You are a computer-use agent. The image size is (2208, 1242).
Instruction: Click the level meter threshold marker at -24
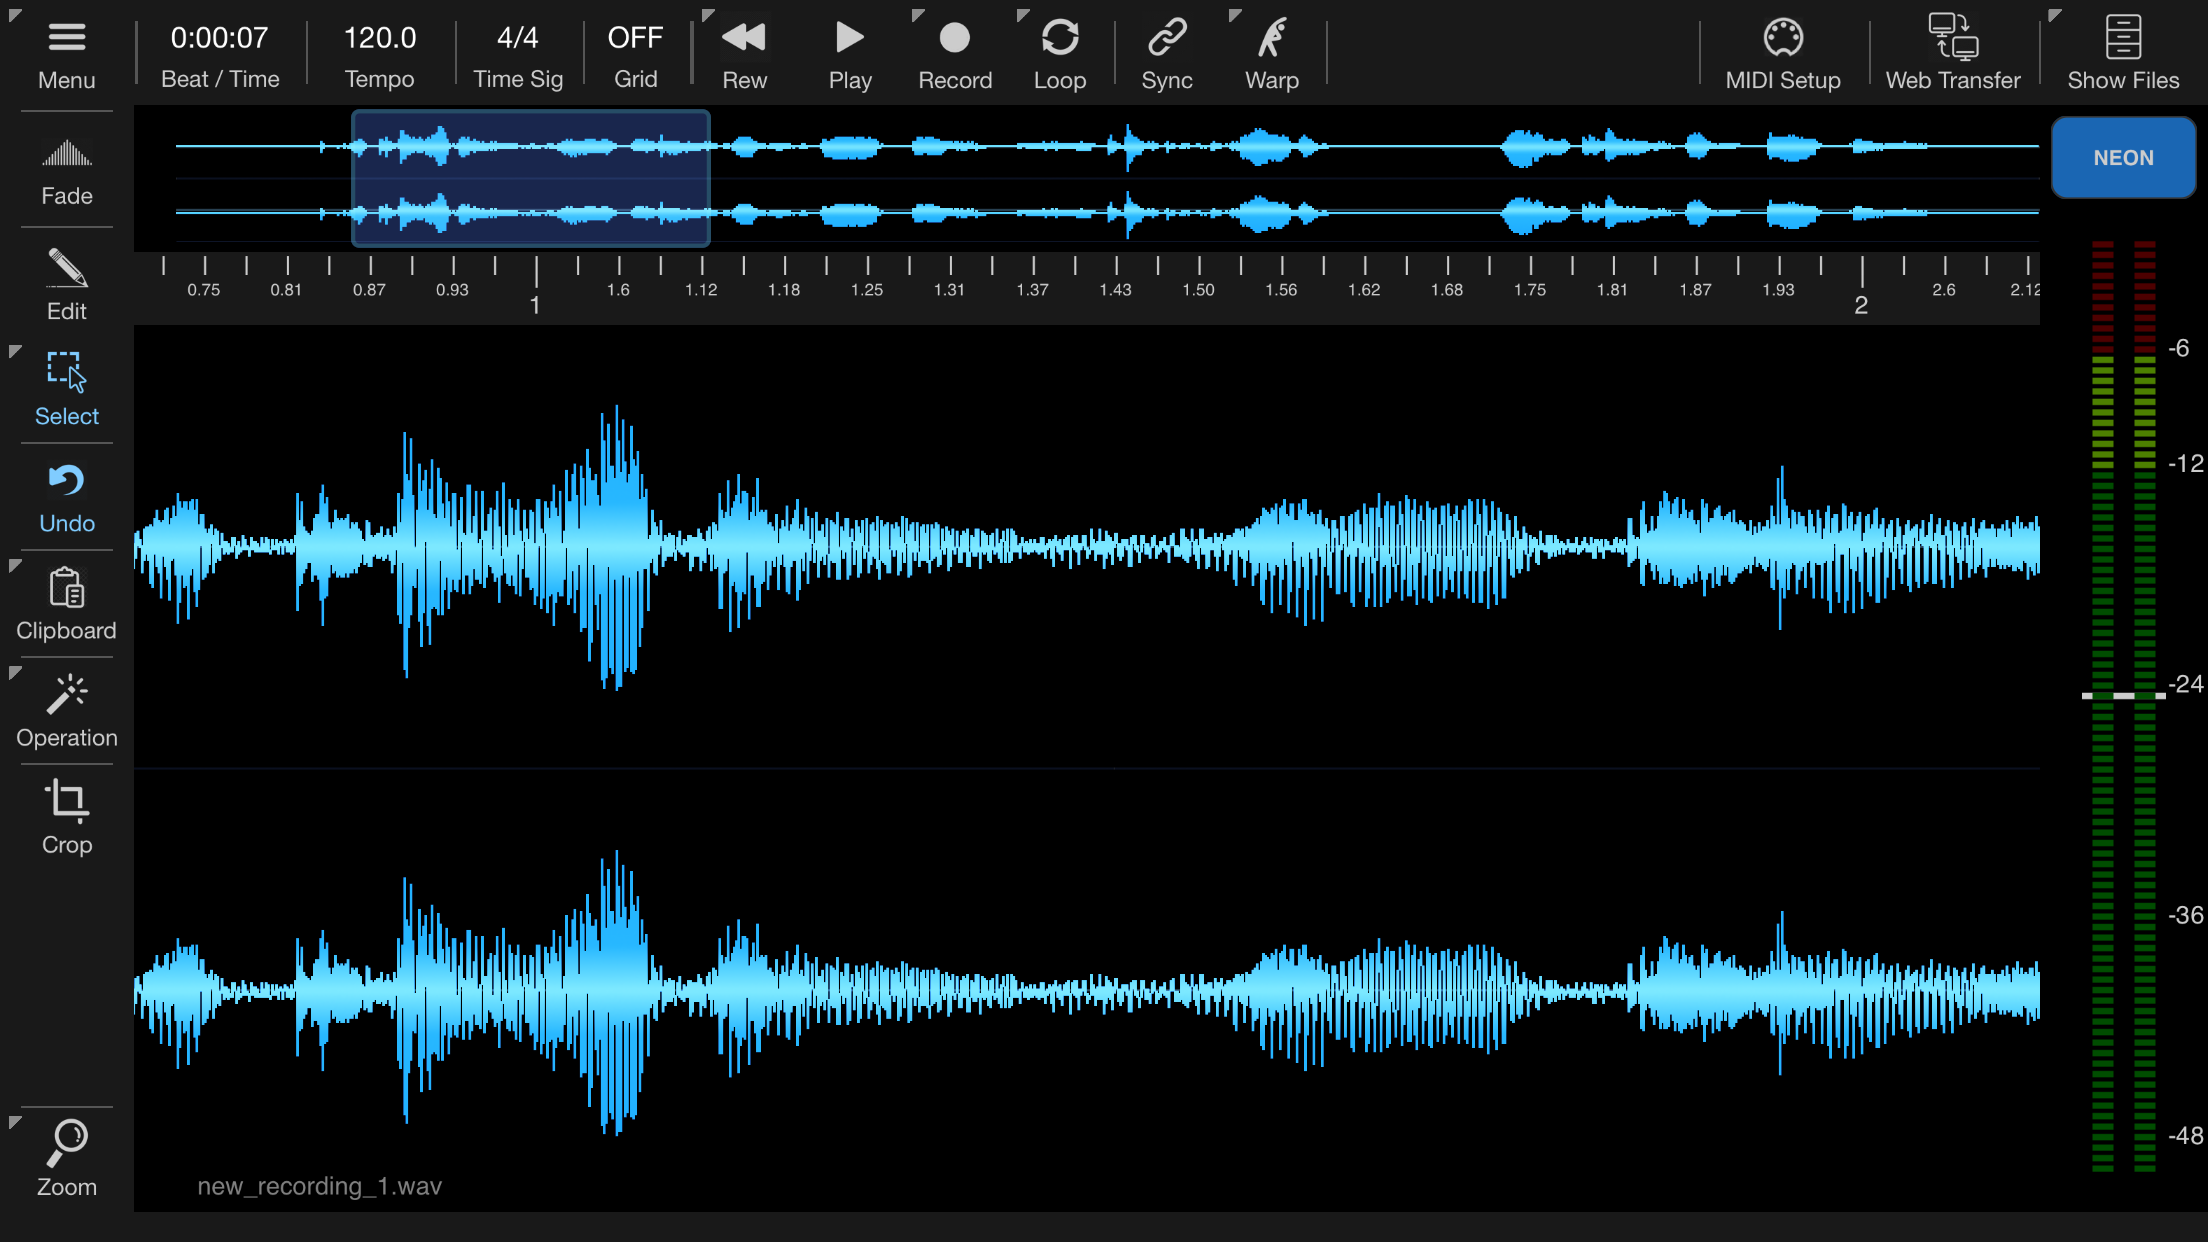pos(2123,695)
